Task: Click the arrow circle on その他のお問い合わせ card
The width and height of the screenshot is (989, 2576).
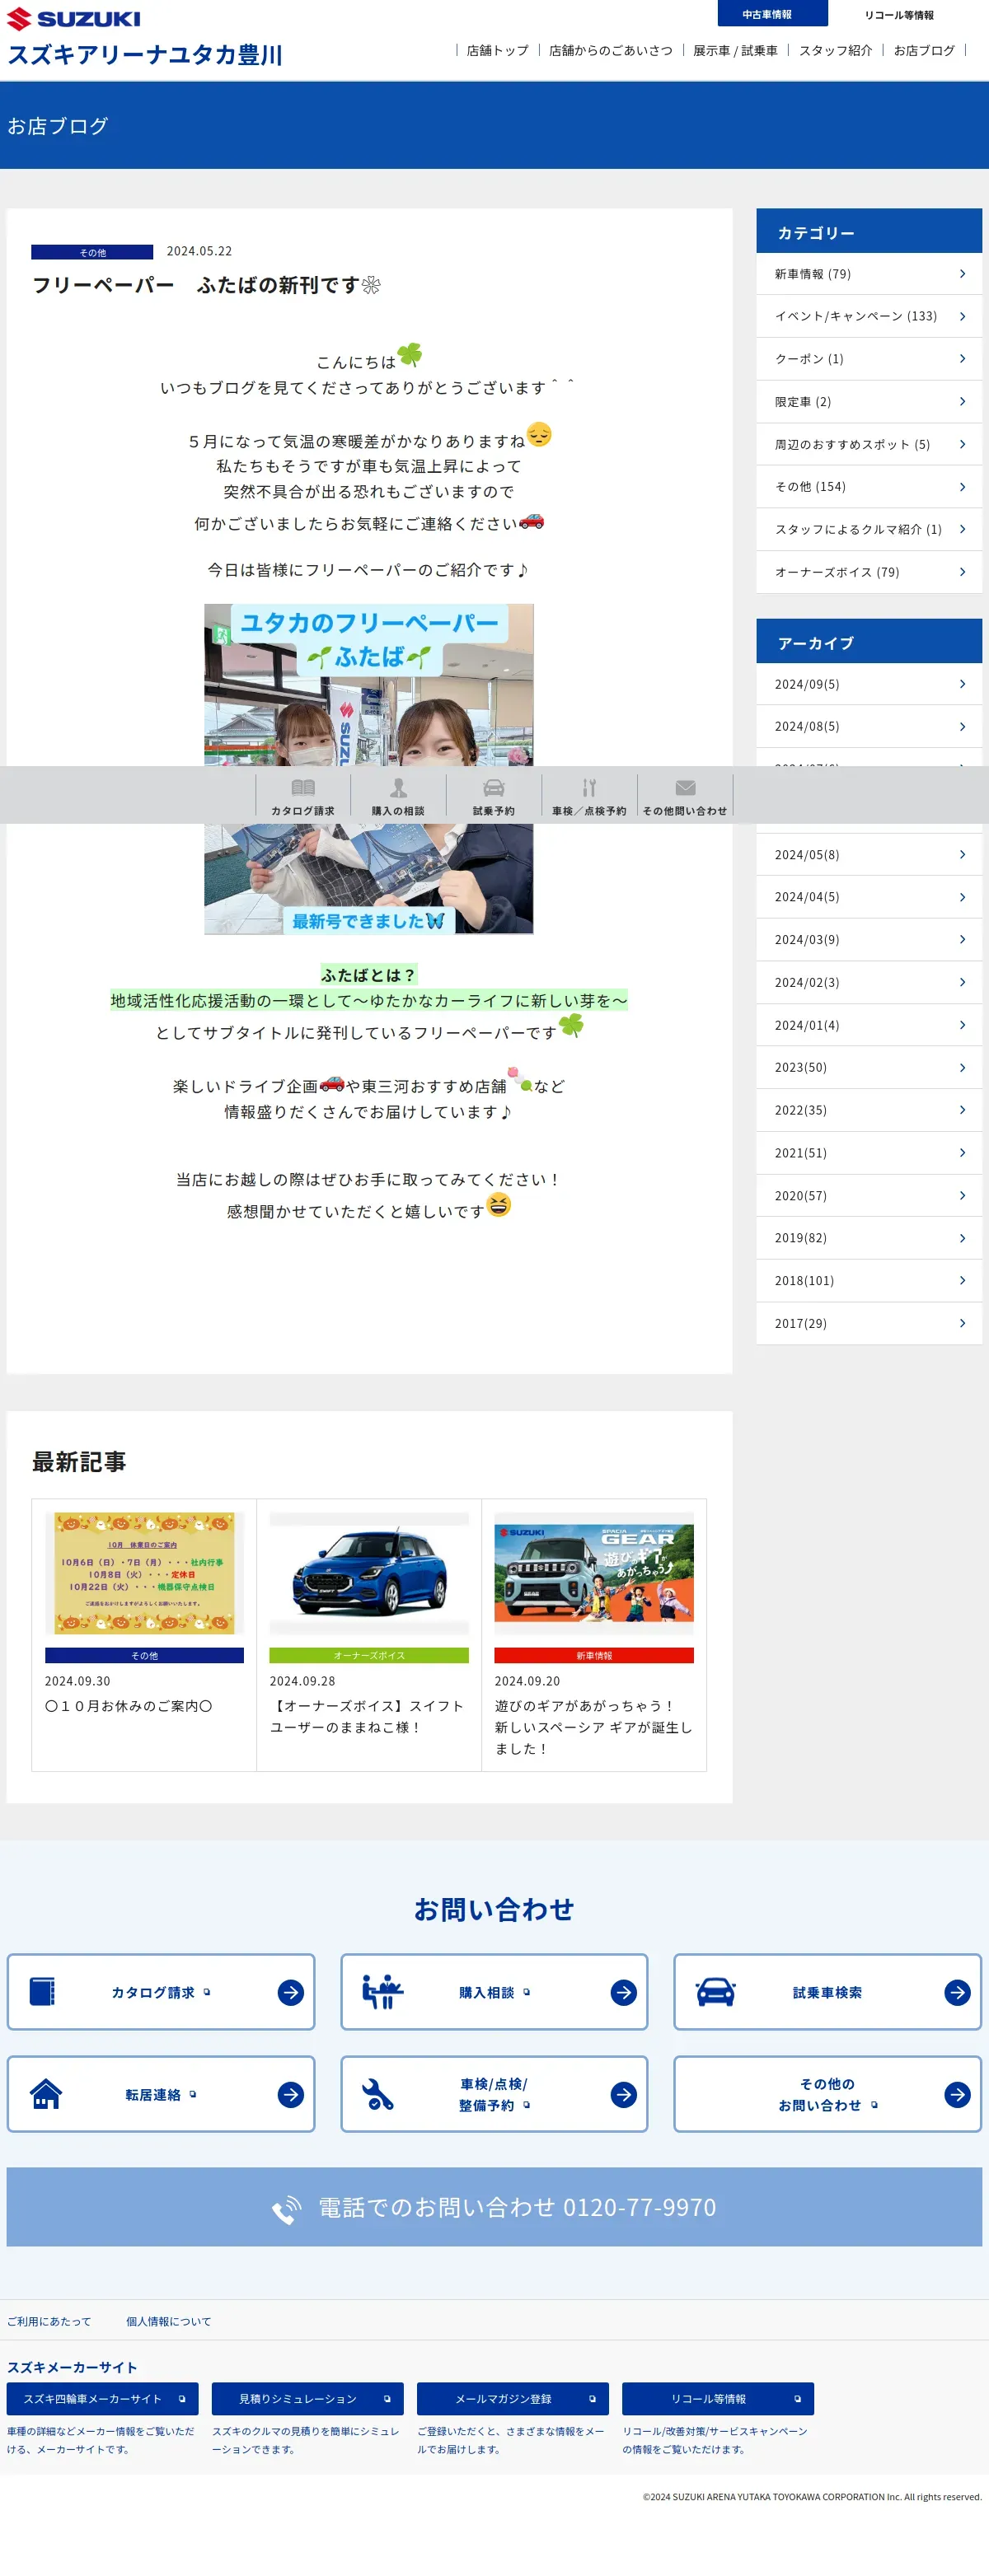Action: click(x=957, y=2094)
